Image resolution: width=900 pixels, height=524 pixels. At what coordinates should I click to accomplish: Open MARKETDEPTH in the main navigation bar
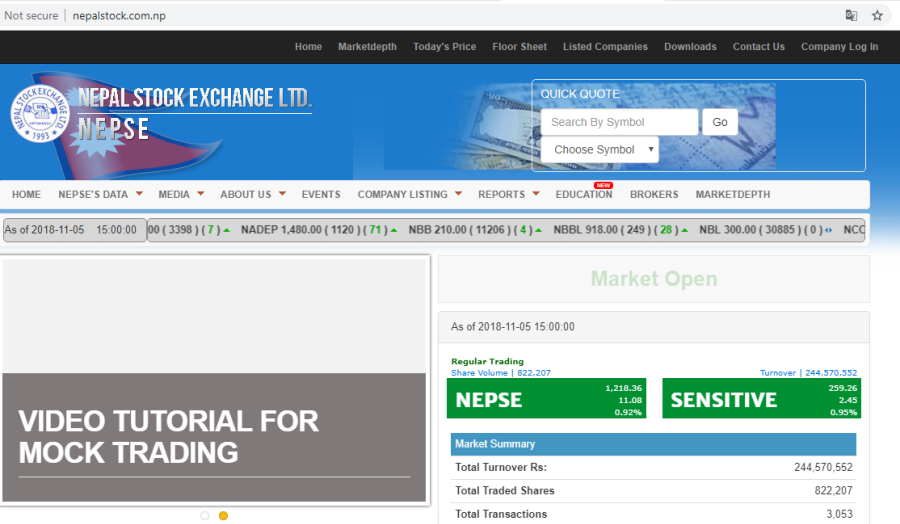[733, 195]
